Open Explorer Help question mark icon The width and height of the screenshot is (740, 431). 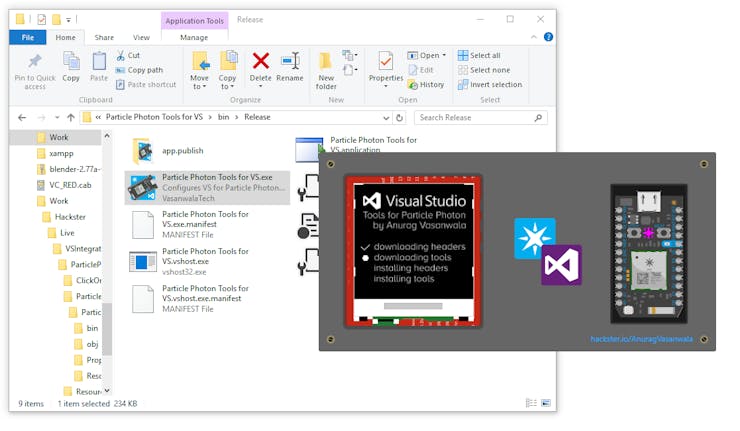[548, 37]
